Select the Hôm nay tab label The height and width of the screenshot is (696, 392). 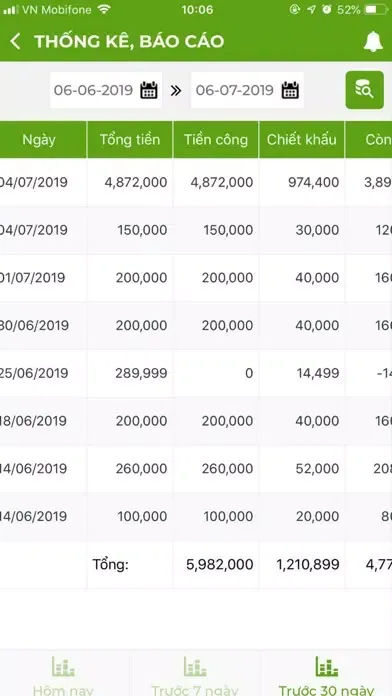[63, 690]
